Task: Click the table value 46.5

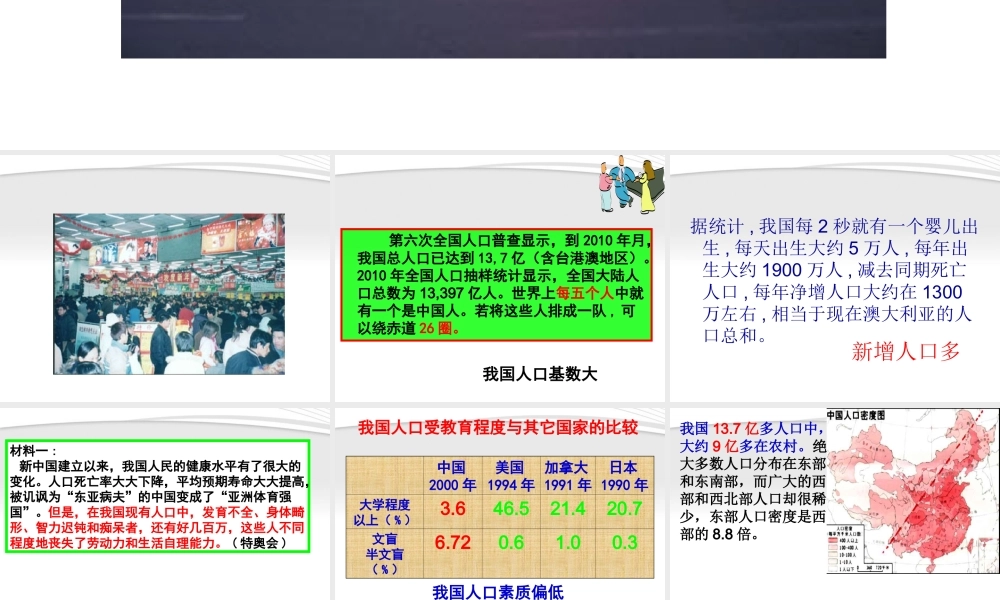Action: (510, 509)
